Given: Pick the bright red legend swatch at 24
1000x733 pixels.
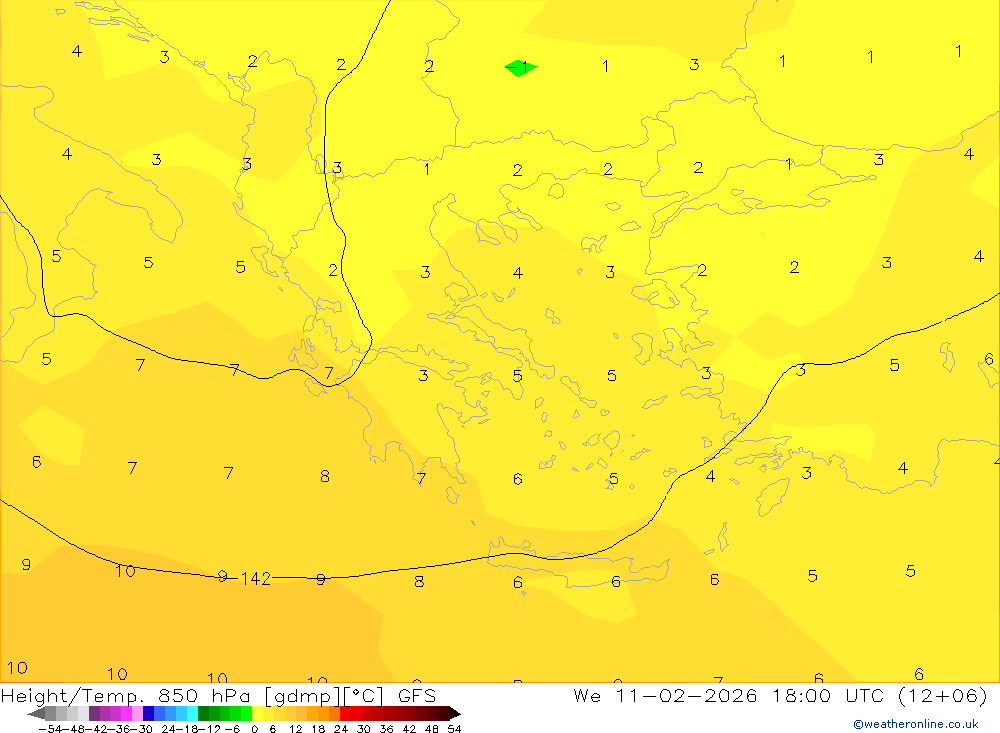Looking at the screenshot, I should [345, 714].
